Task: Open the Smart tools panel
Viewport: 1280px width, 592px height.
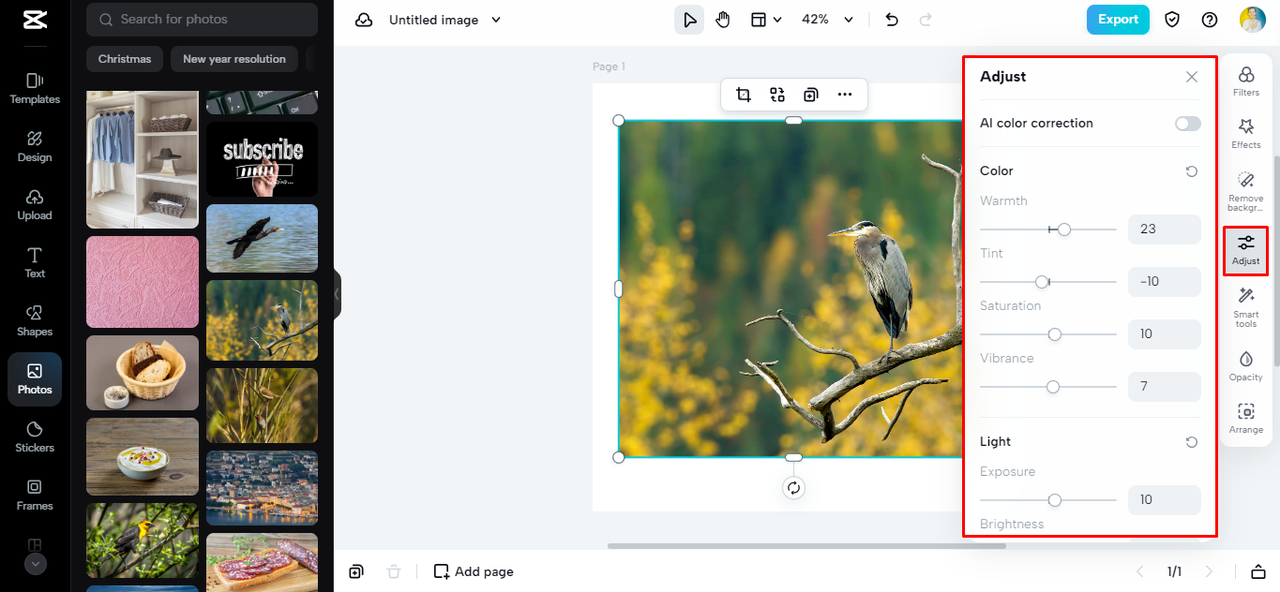Action: pyautogui.click(x=1246, y=307)
